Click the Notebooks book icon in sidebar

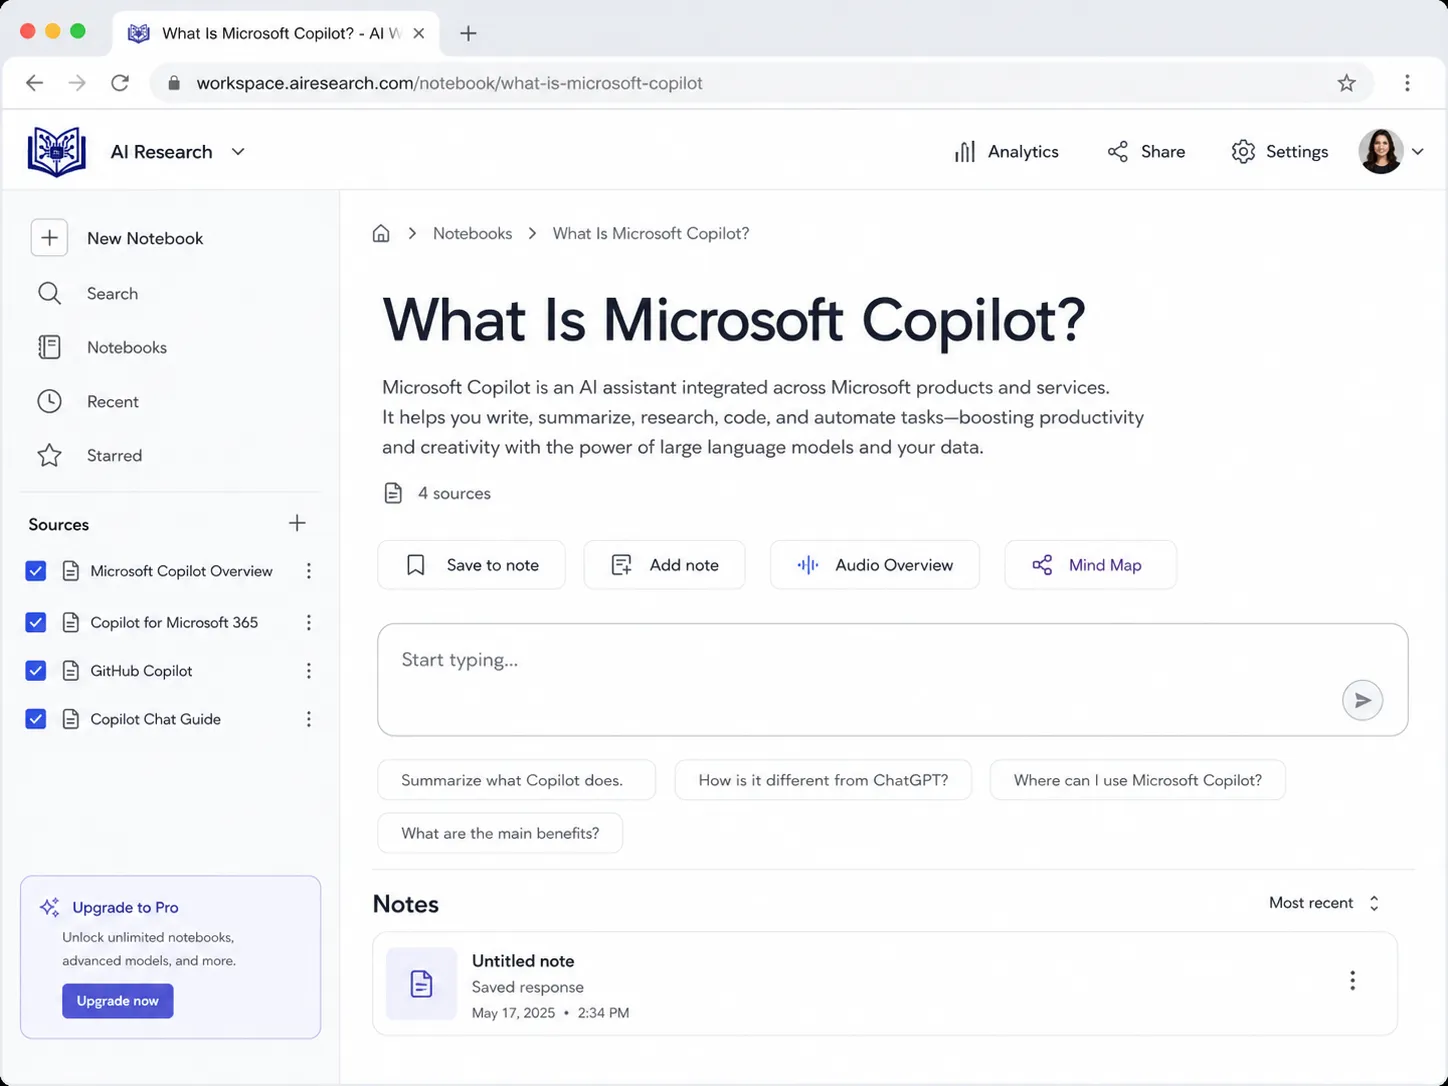coord(49,347)
